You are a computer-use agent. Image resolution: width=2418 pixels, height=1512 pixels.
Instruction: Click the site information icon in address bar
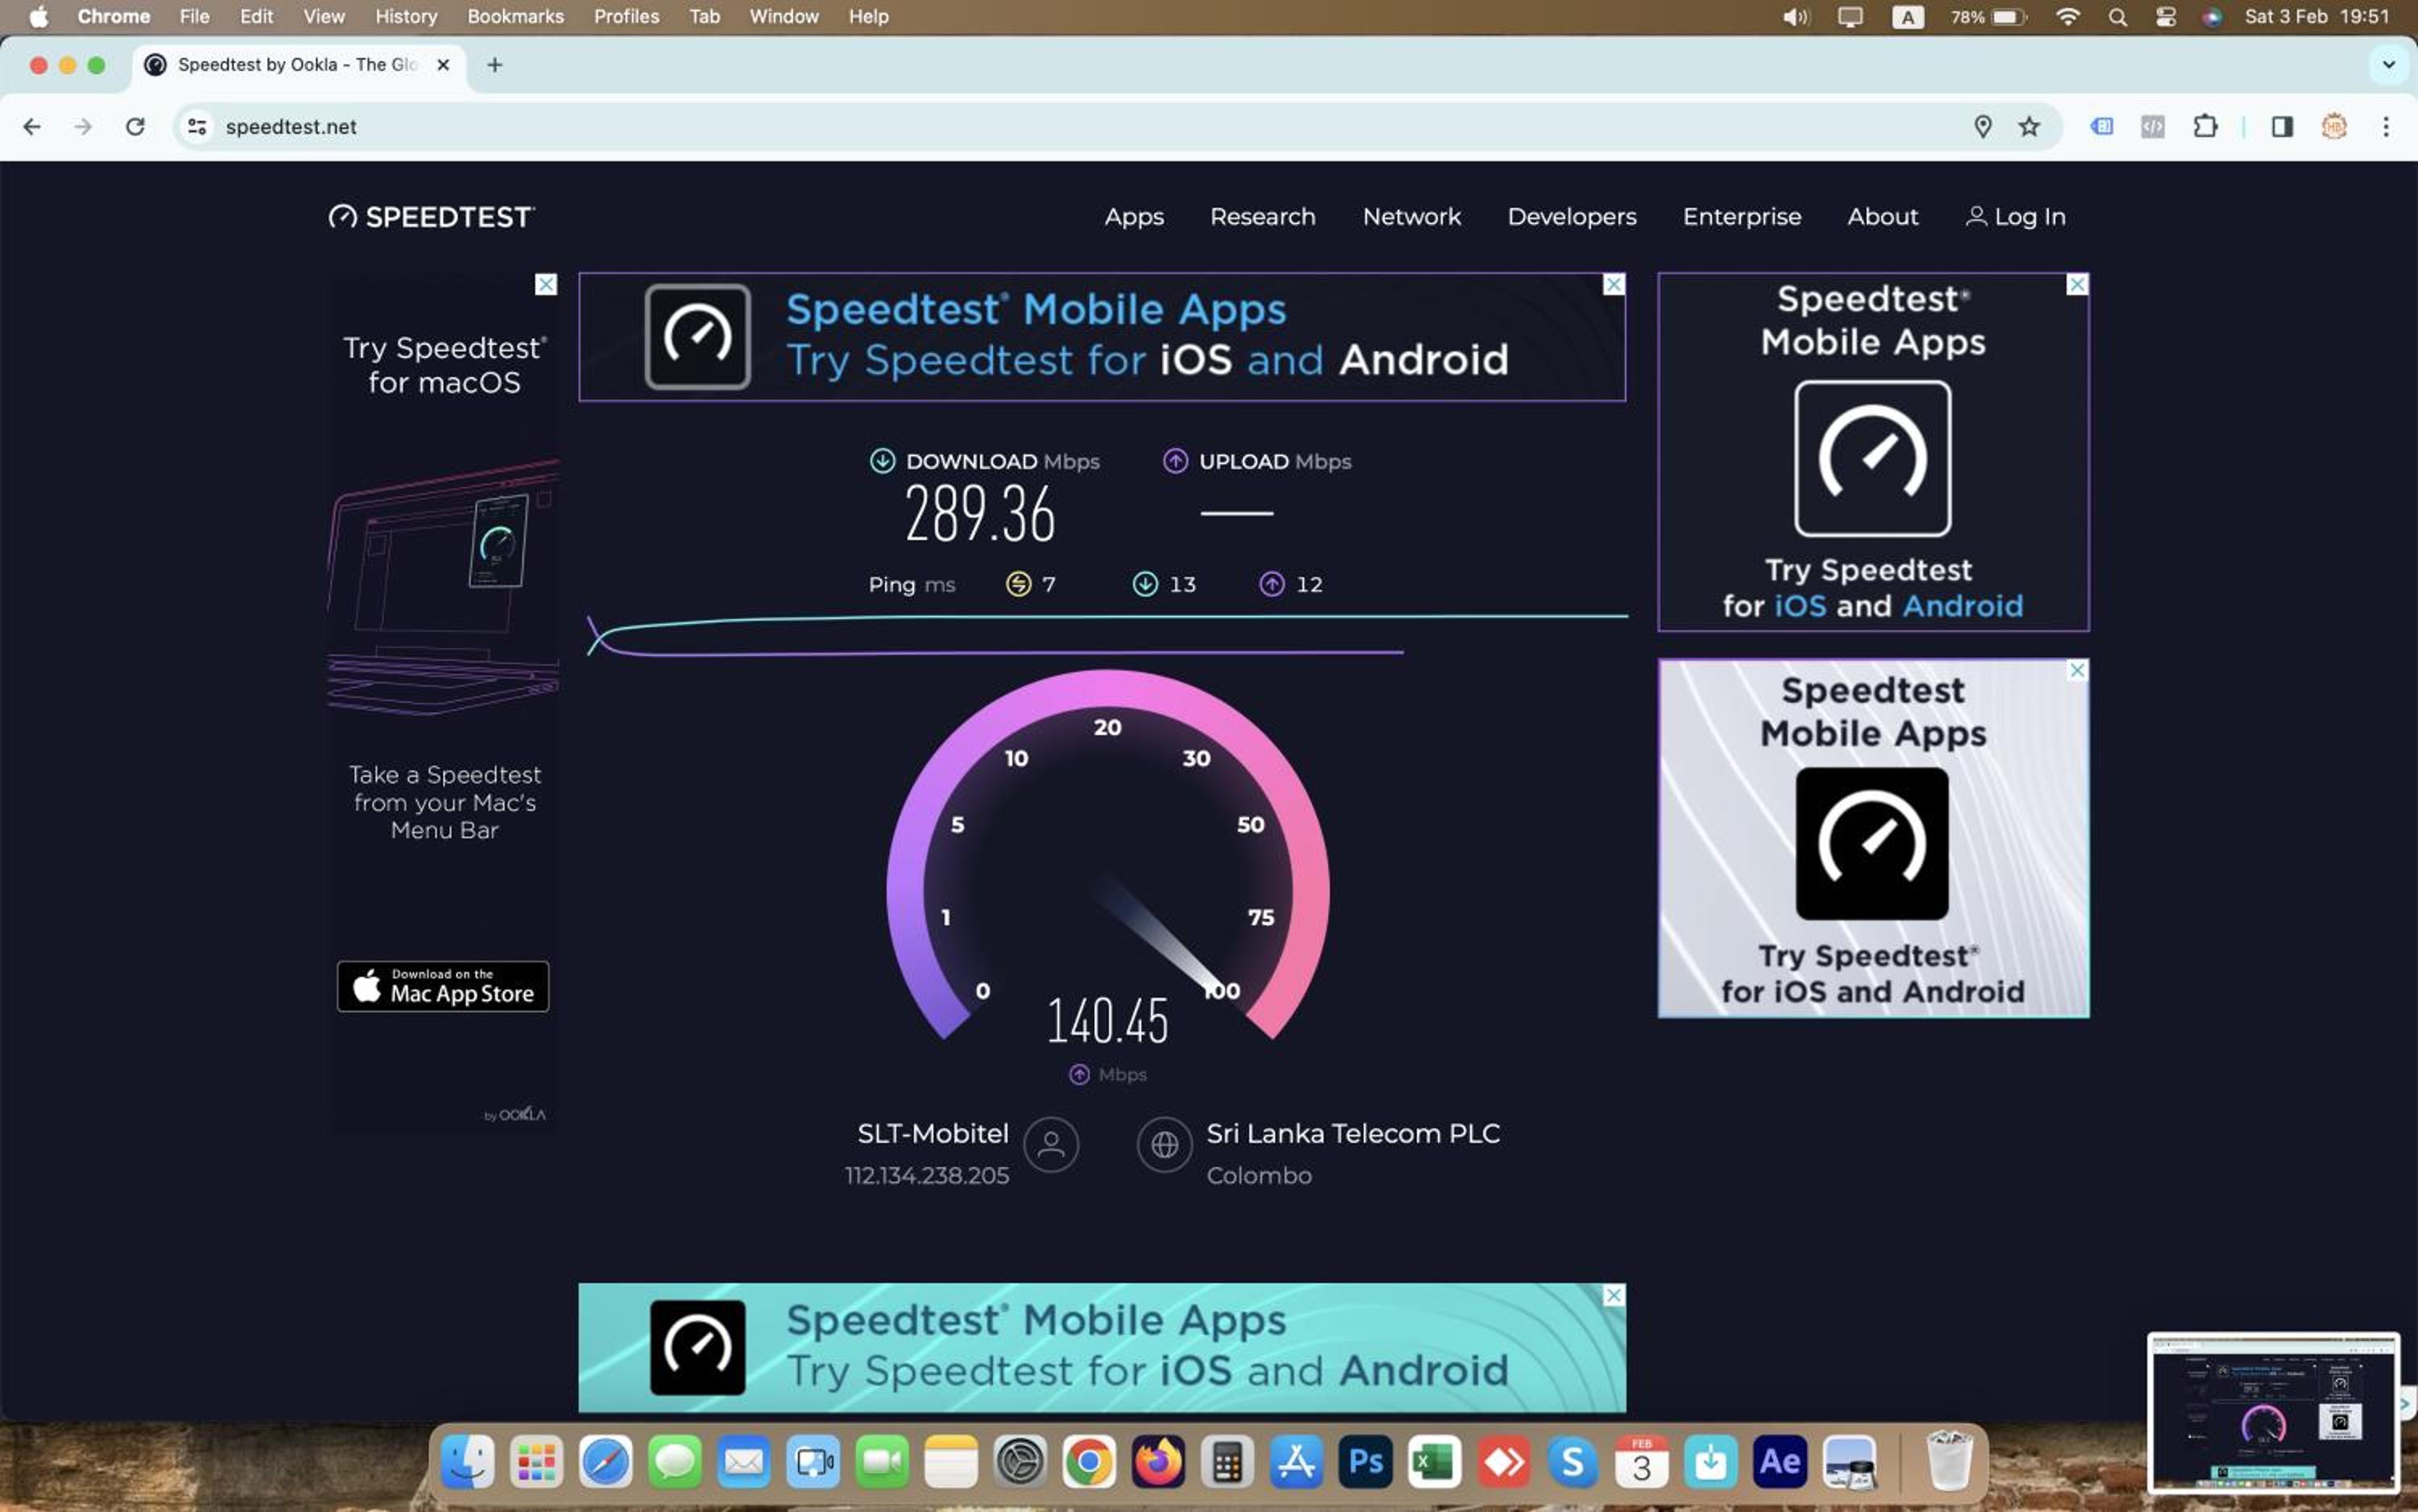198,127
